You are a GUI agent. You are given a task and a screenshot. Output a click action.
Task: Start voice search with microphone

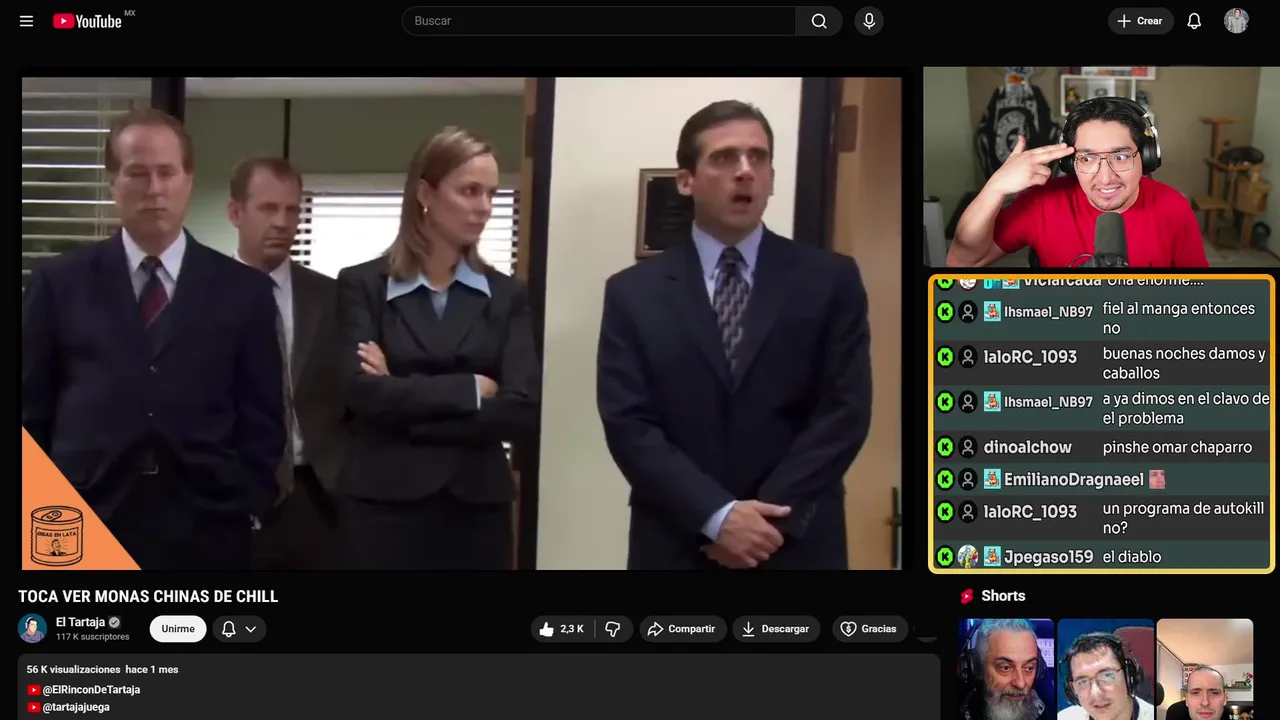(x=868, y=21)
